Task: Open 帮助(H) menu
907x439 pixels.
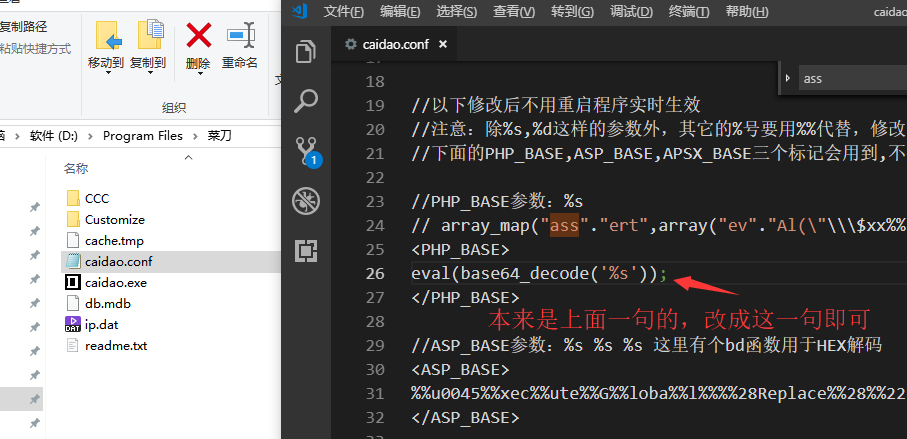Action: [x=747, y=11]
